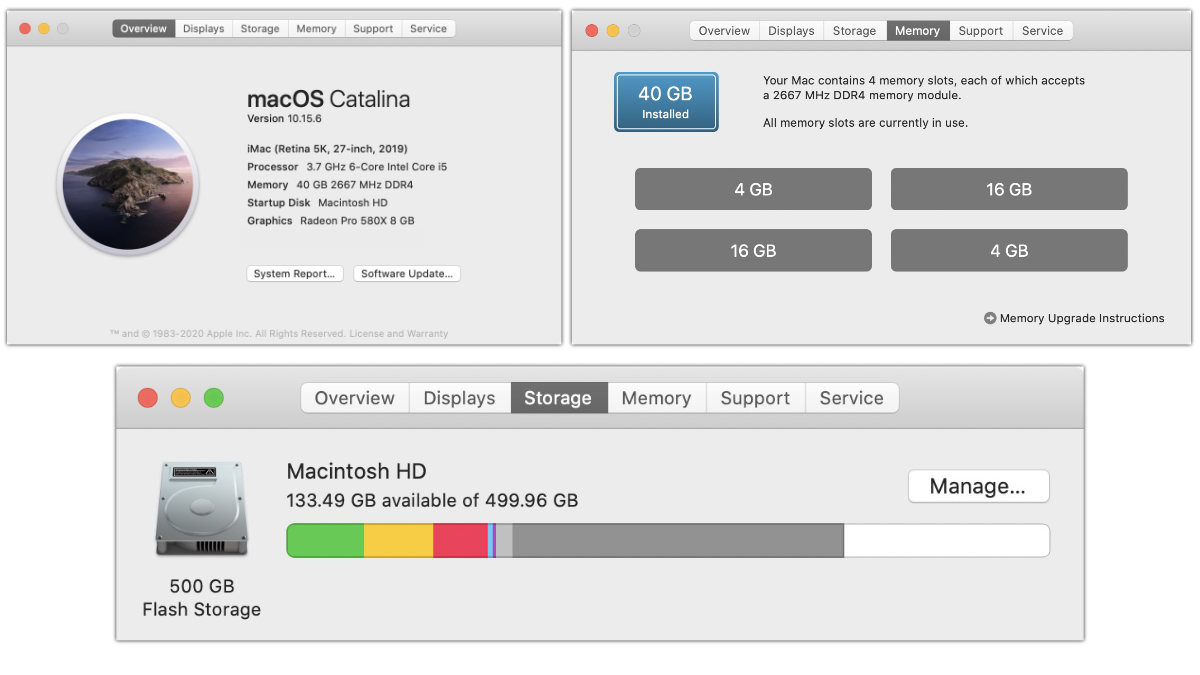The height and width of the screenshot is (675, 1200).
Task: Open the License and Warranty link
Action: pyautogui.click(x=398, y=334)
